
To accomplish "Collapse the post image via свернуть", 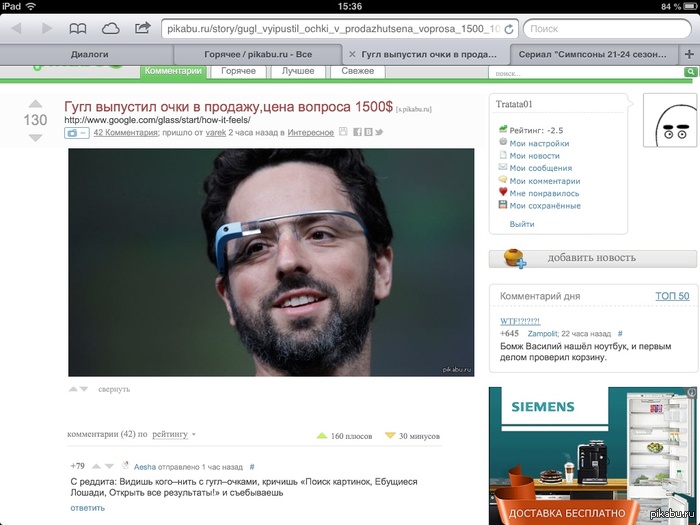I will pyautogui.click(x=114, y=389).
